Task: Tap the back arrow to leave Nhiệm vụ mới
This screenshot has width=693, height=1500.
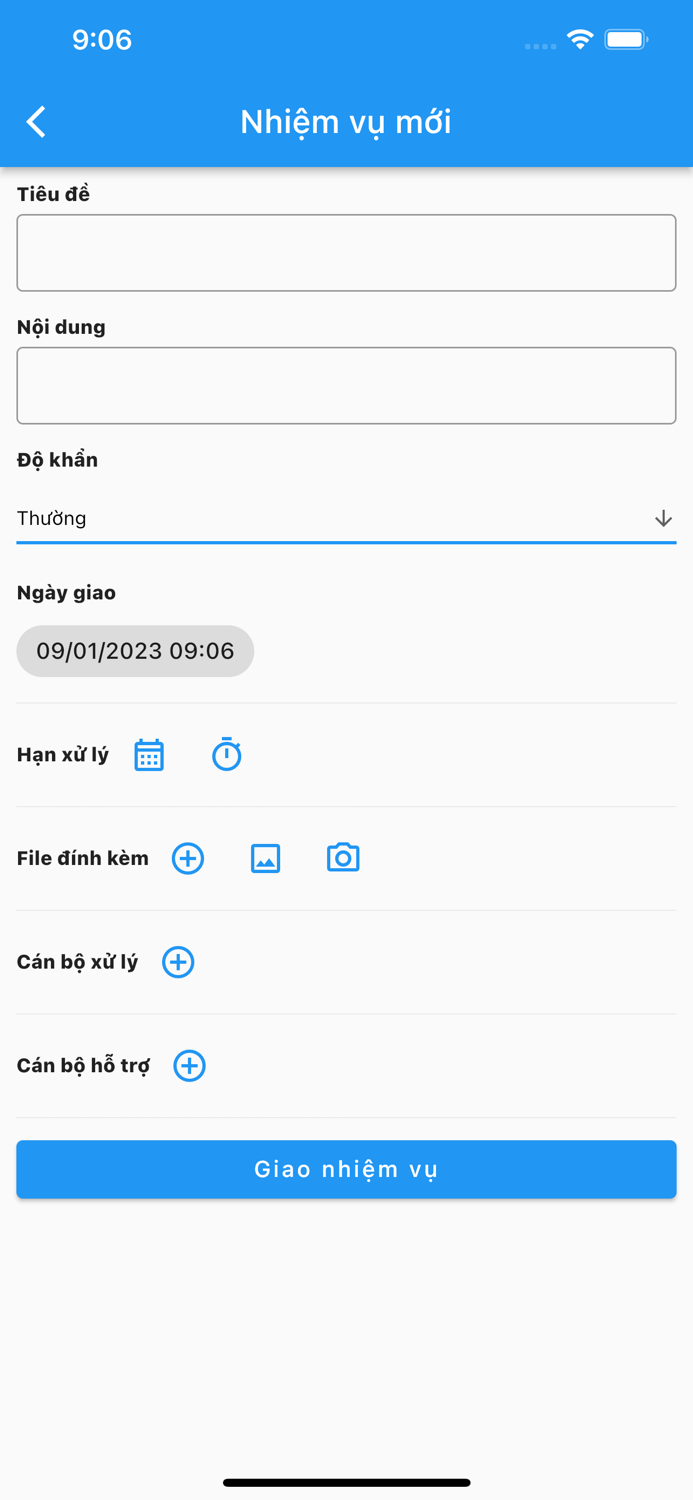Action: coord(35,121)
